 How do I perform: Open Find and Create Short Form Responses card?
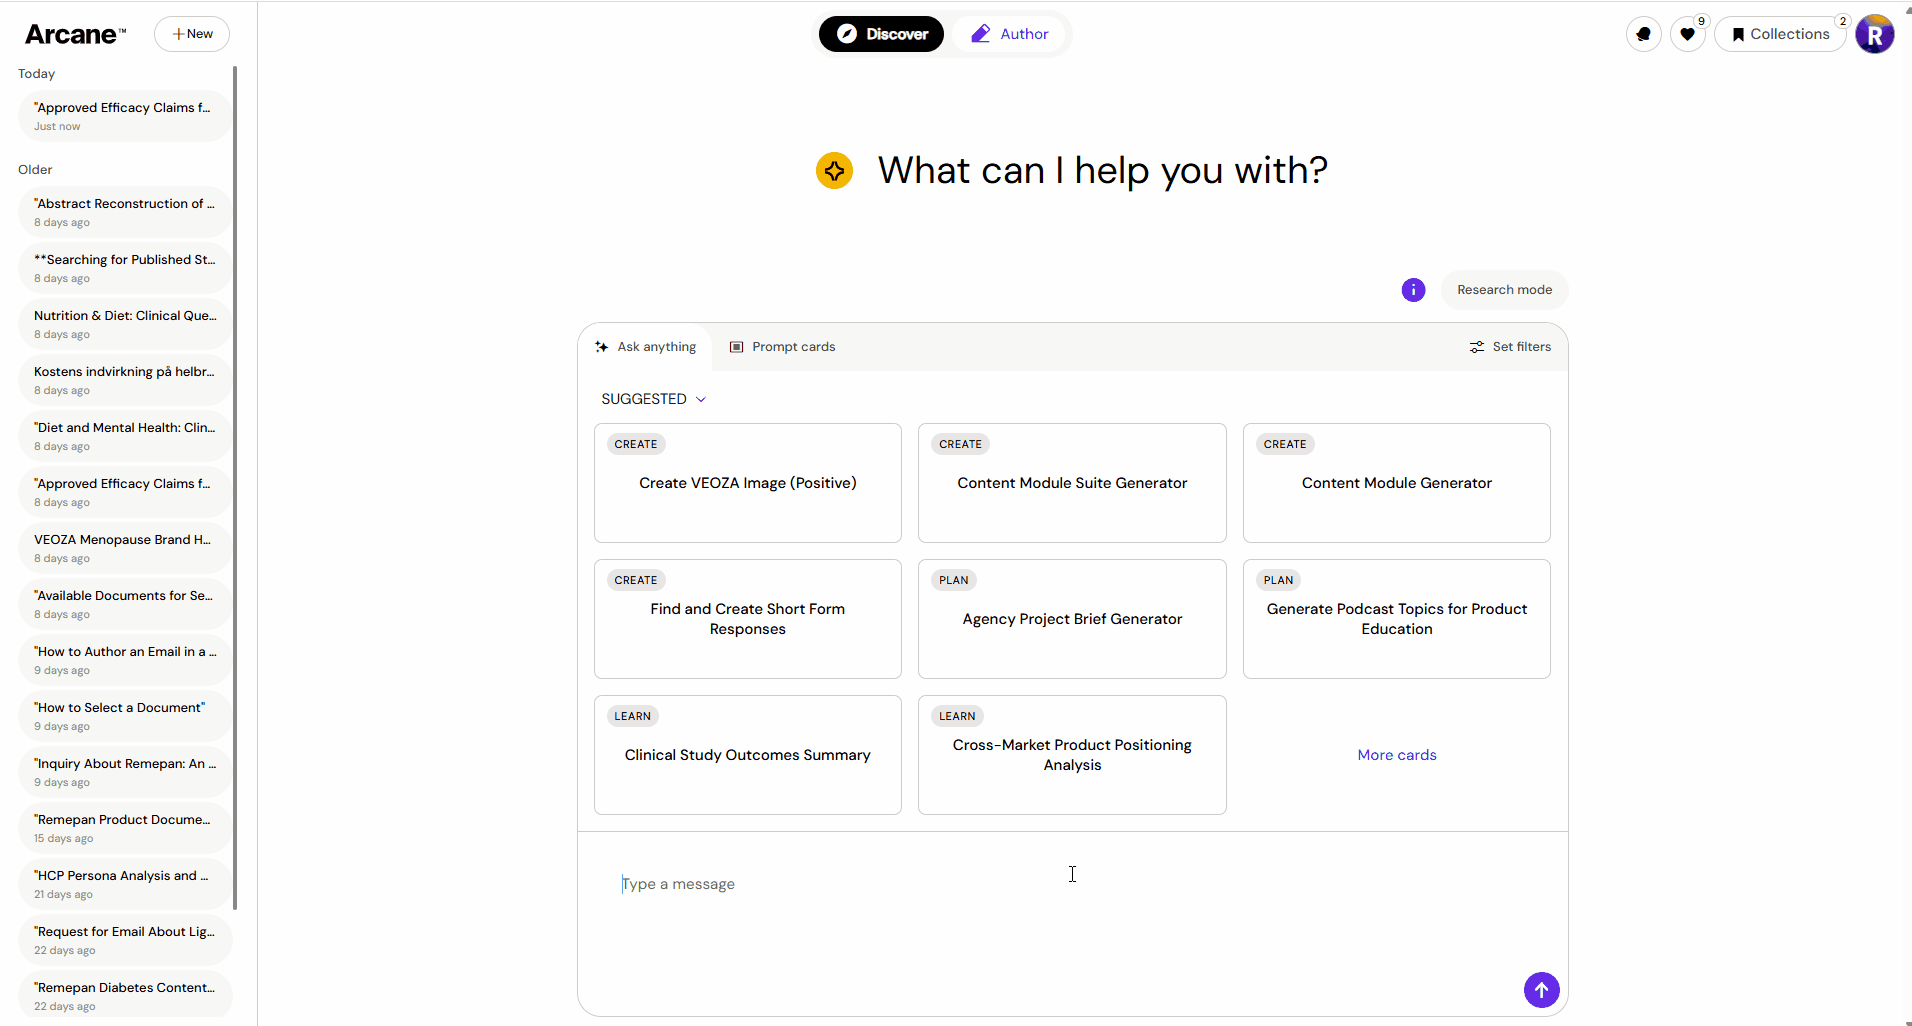748,619
